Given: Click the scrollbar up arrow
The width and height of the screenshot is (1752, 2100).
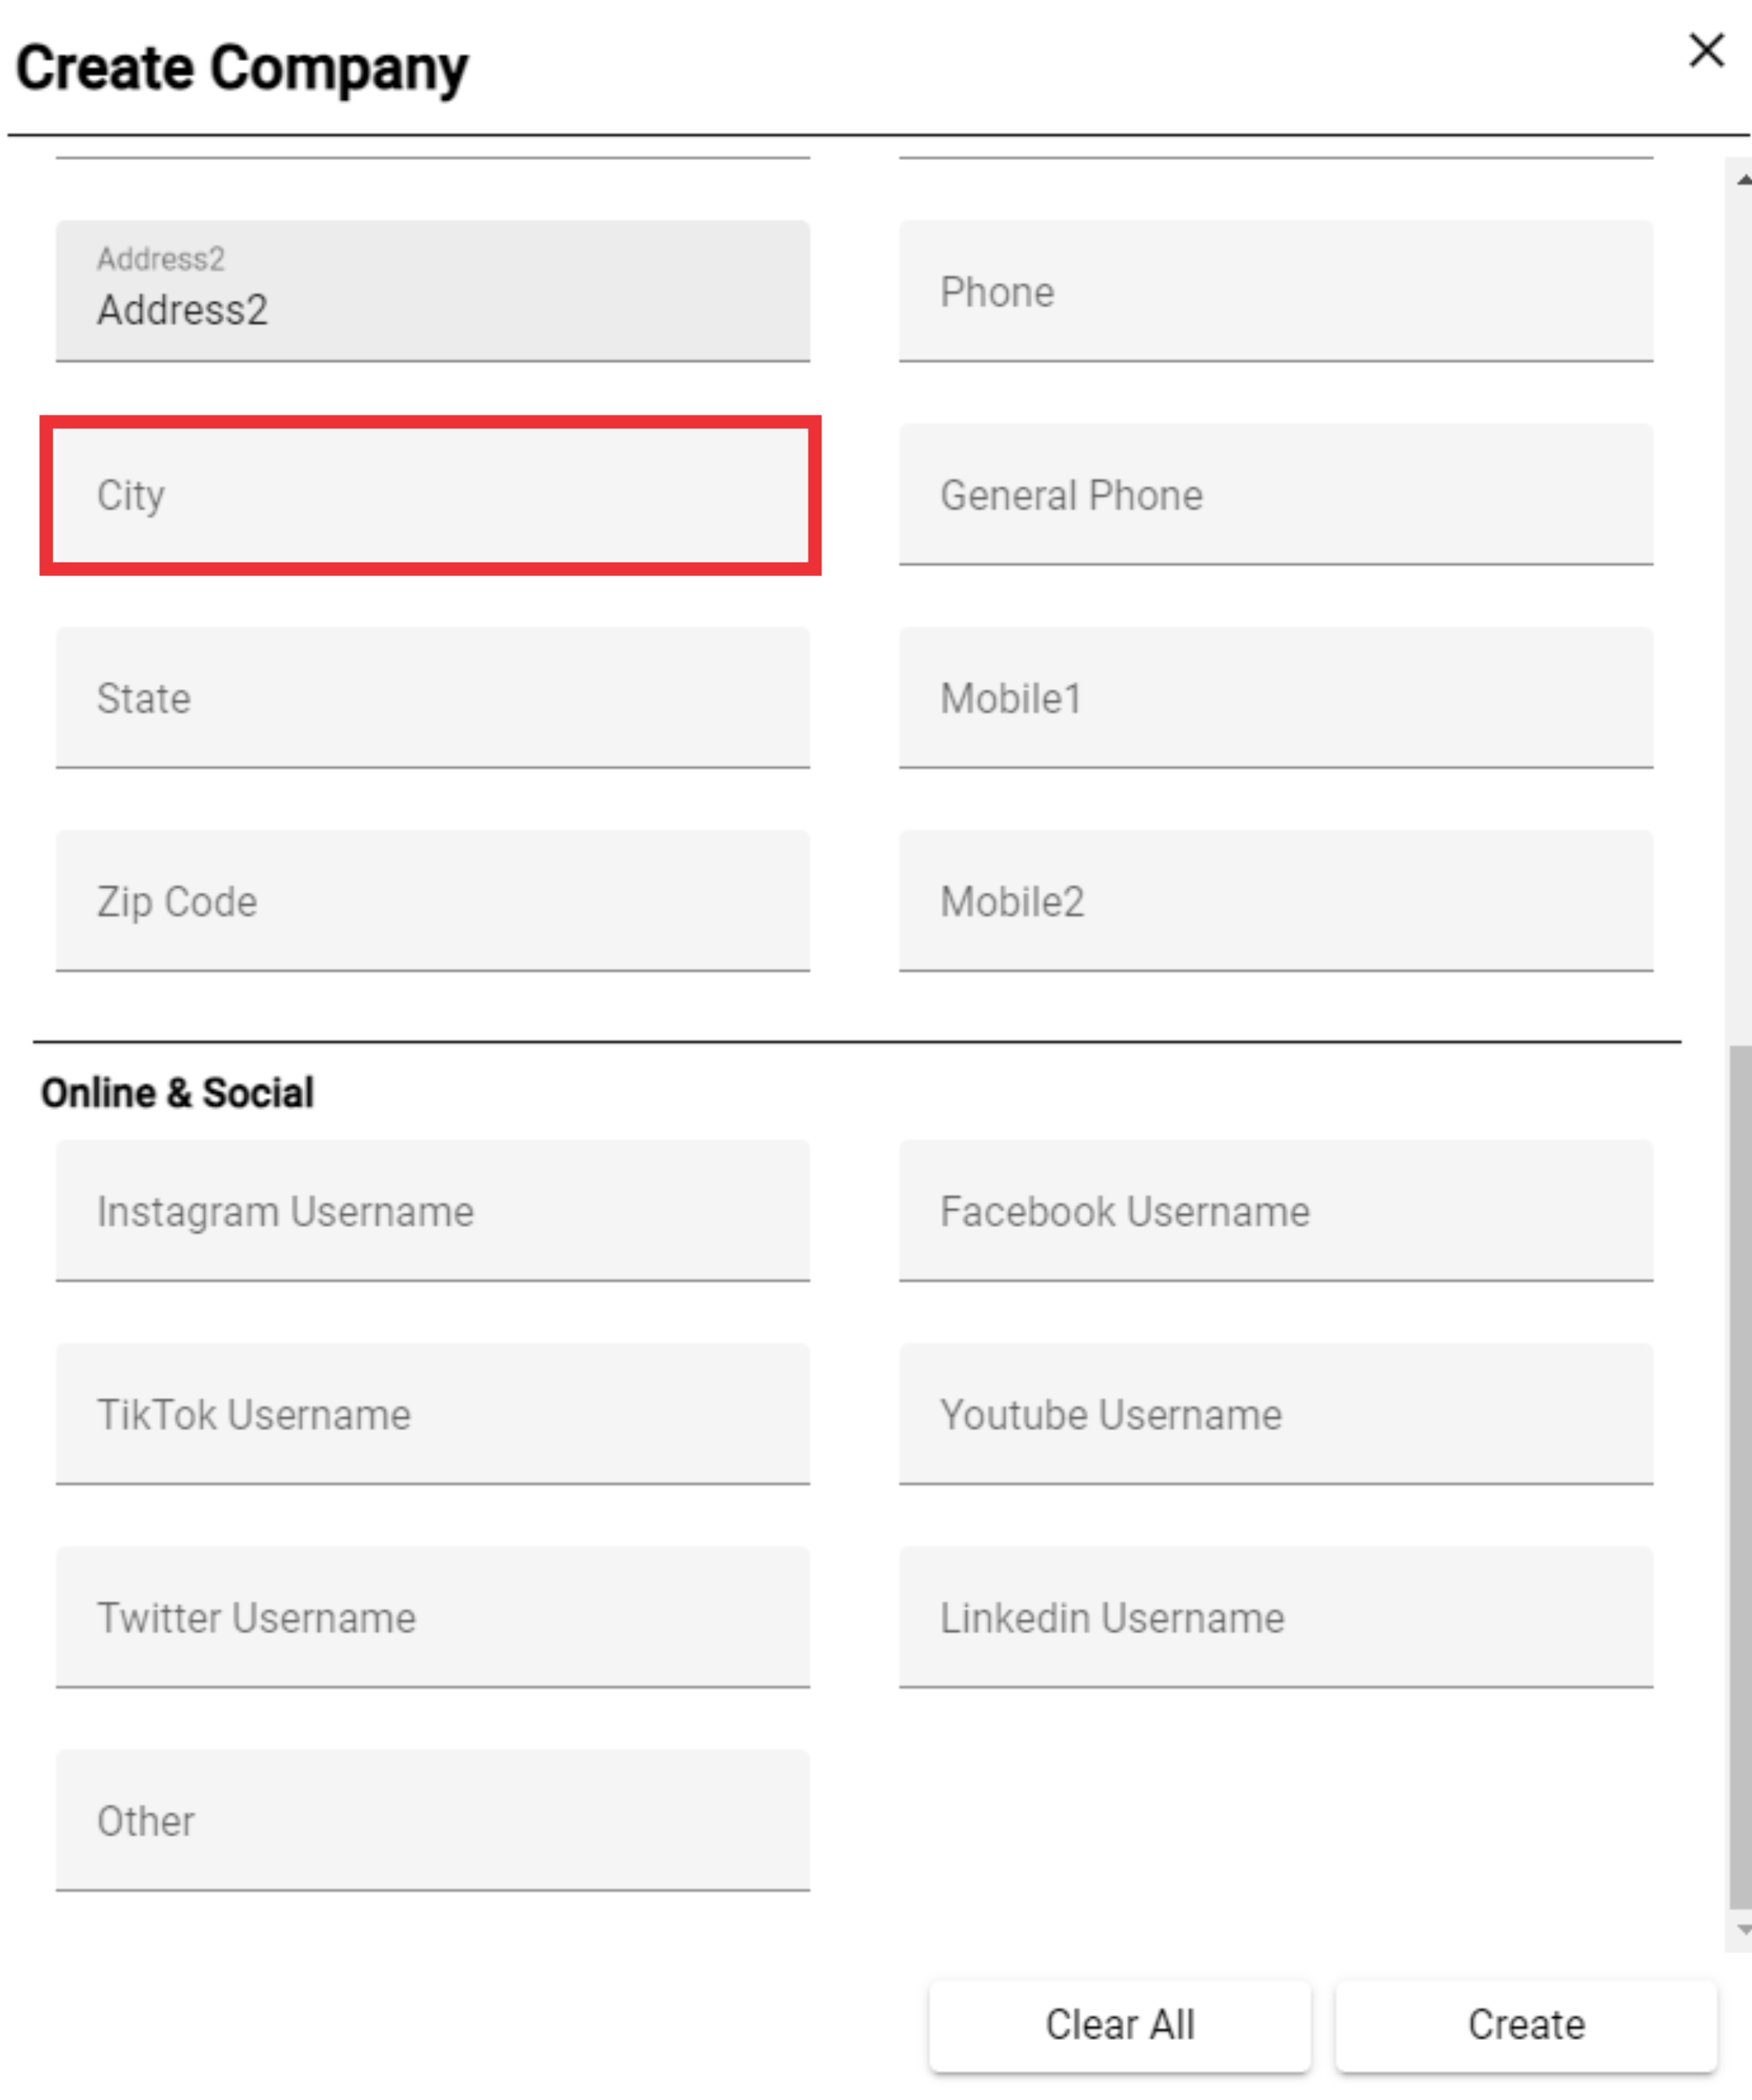Looking at the screenshot, I should [1743, 180].
